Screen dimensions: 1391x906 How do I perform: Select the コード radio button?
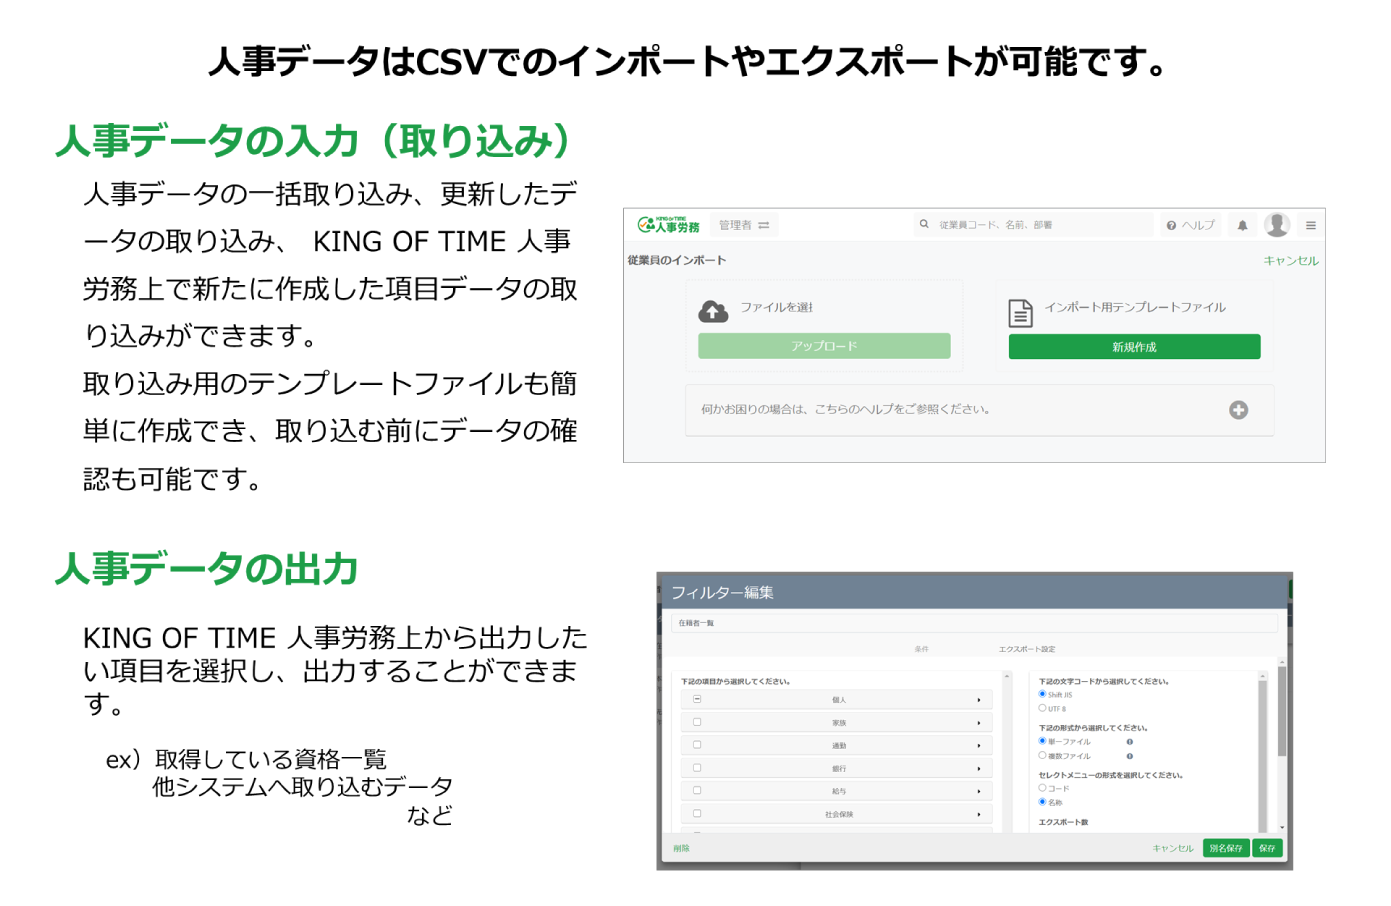pos(1042,788)
